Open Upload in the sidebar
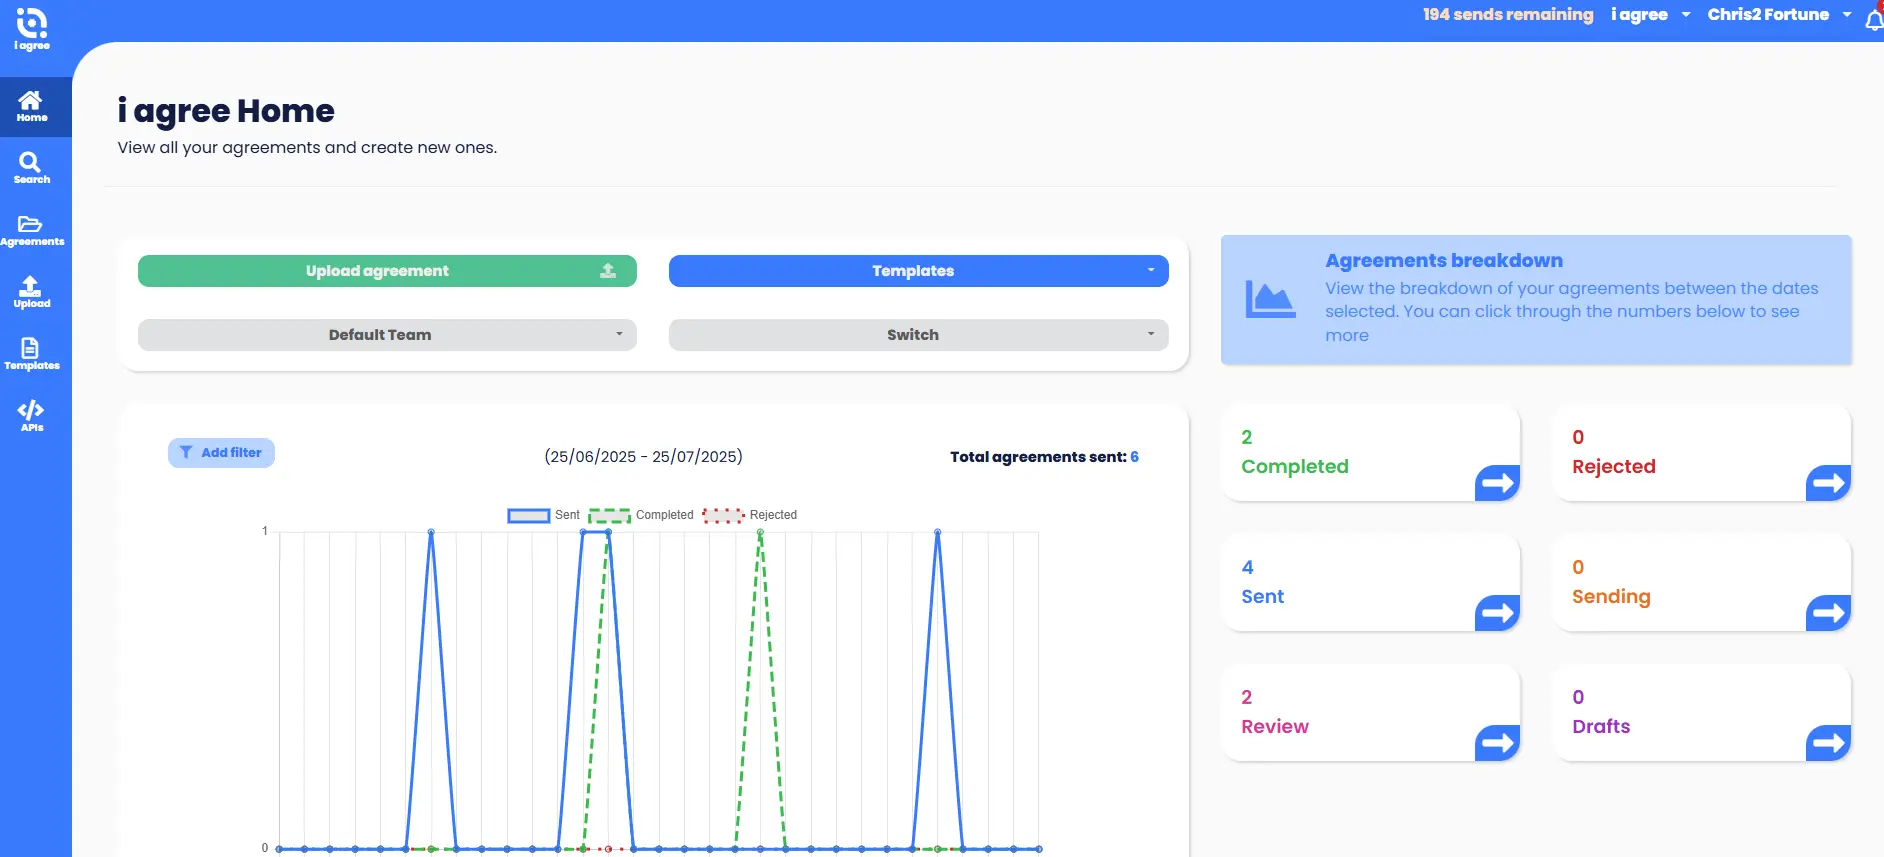Image resolution: width=1884 pixels, height=857 pixels. point(31,292)
